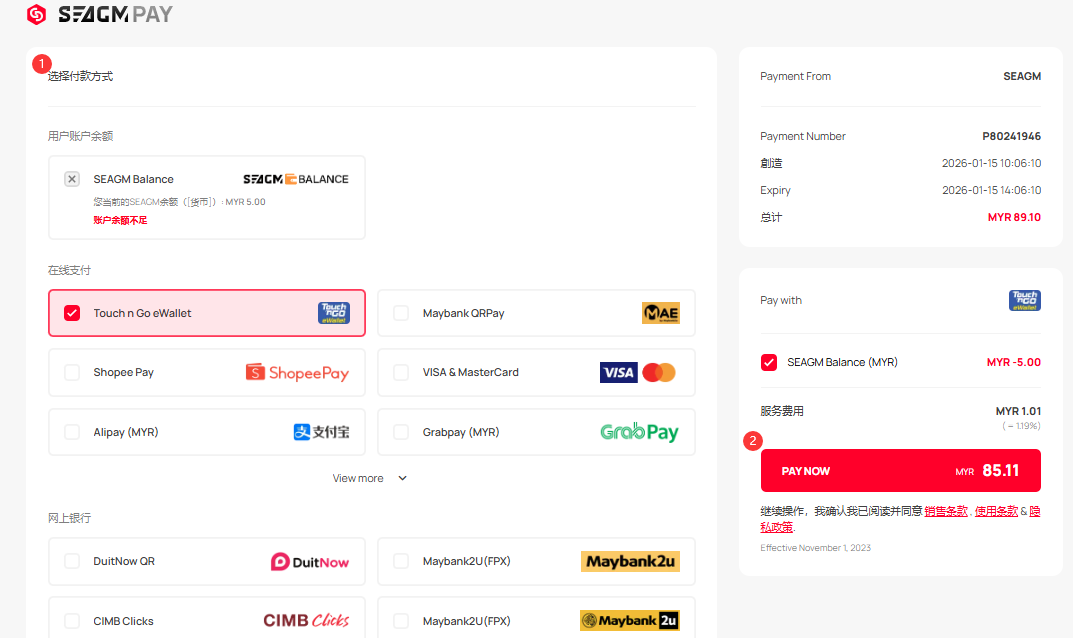The width and height of the screenshot is (1073, 638).
Task: Click the DuitNow logo
Action: [310, 562]
